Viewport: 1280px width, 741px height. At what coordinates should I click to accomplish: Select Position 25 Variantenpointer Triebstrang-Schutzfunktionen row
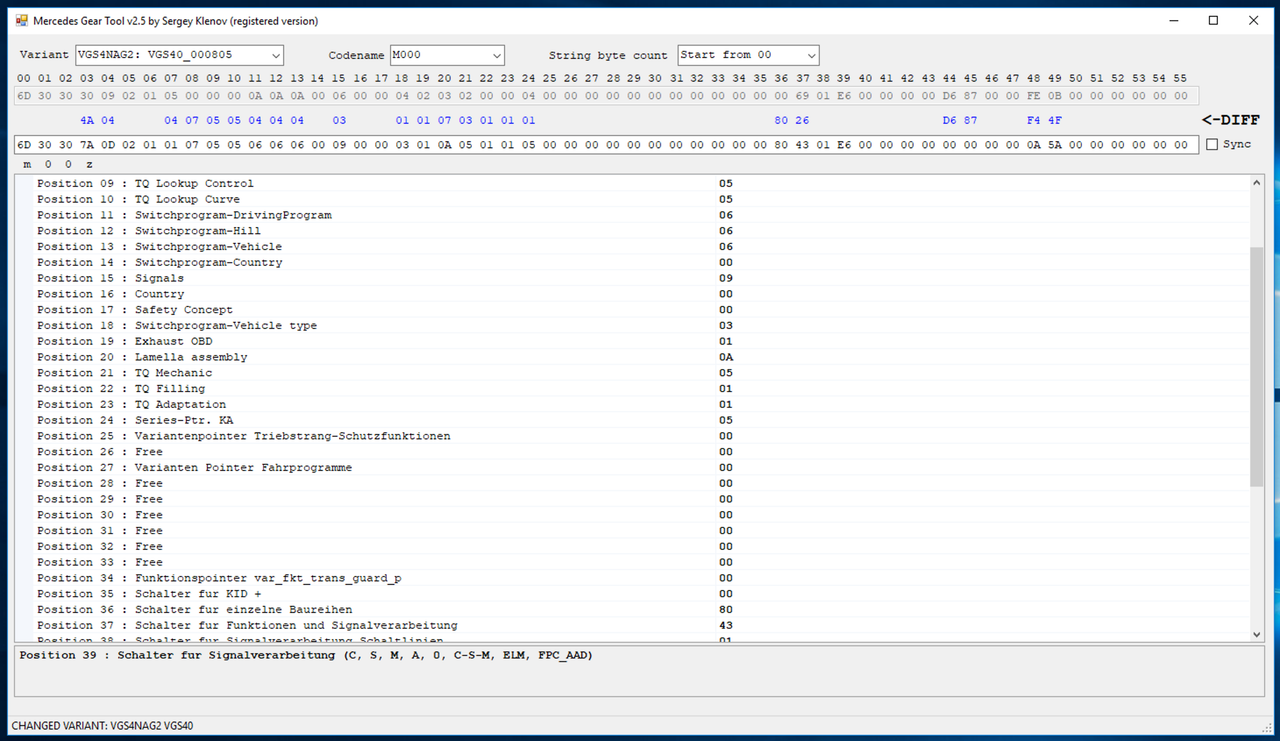coord(632,437)
